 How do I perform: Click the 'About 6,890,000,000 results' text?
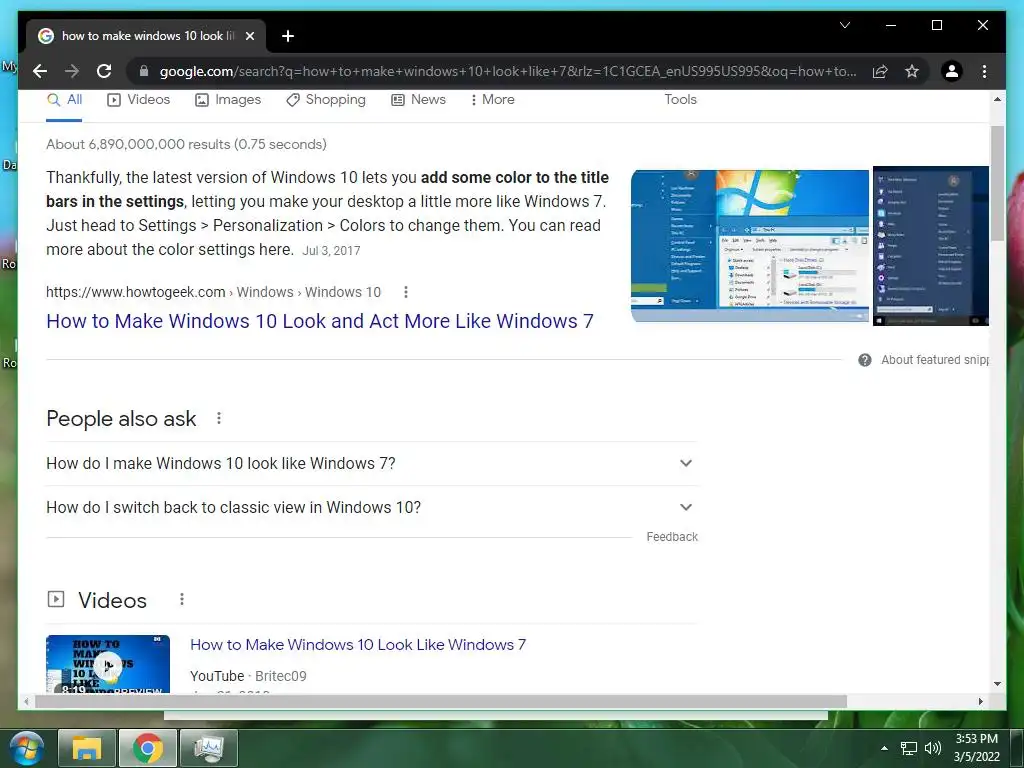click(x=186, y=144)
